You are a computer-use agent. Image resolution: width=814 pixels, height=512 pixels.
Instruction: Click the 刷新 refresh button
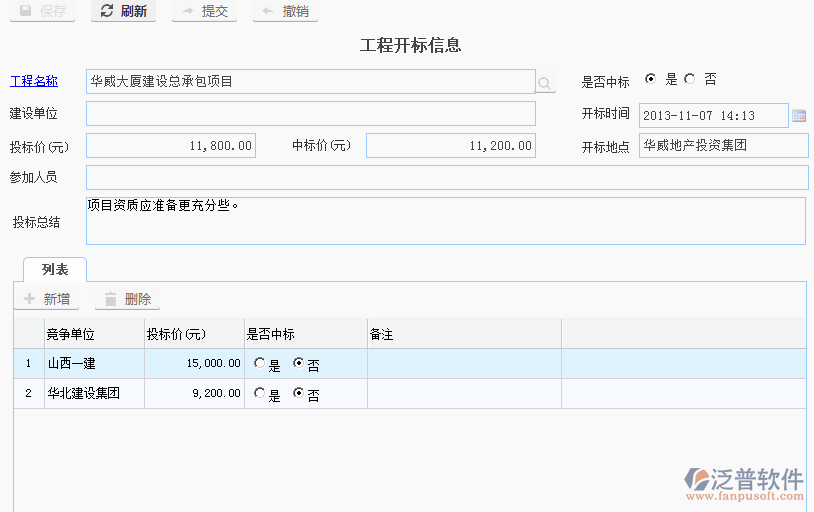click(124, 12)
